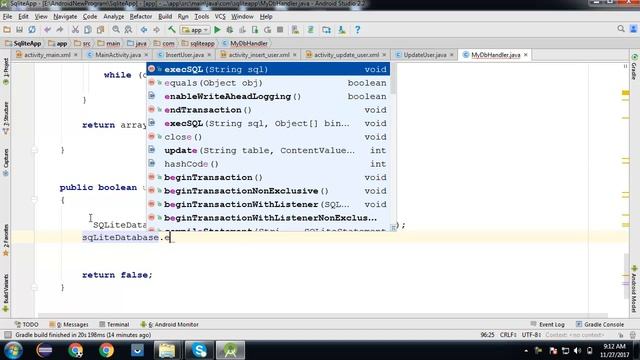Screen dimensions: 640x360
Task: Switch to InsertUser.java tab
Action: 184,55
